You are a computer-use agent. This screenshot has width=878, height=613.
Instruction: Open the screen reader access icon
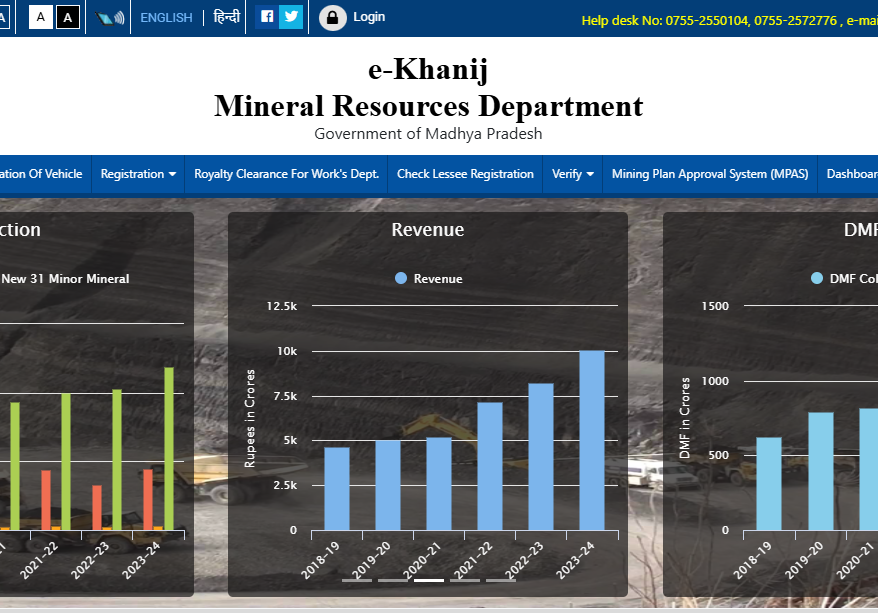click(x=109, y=18)
